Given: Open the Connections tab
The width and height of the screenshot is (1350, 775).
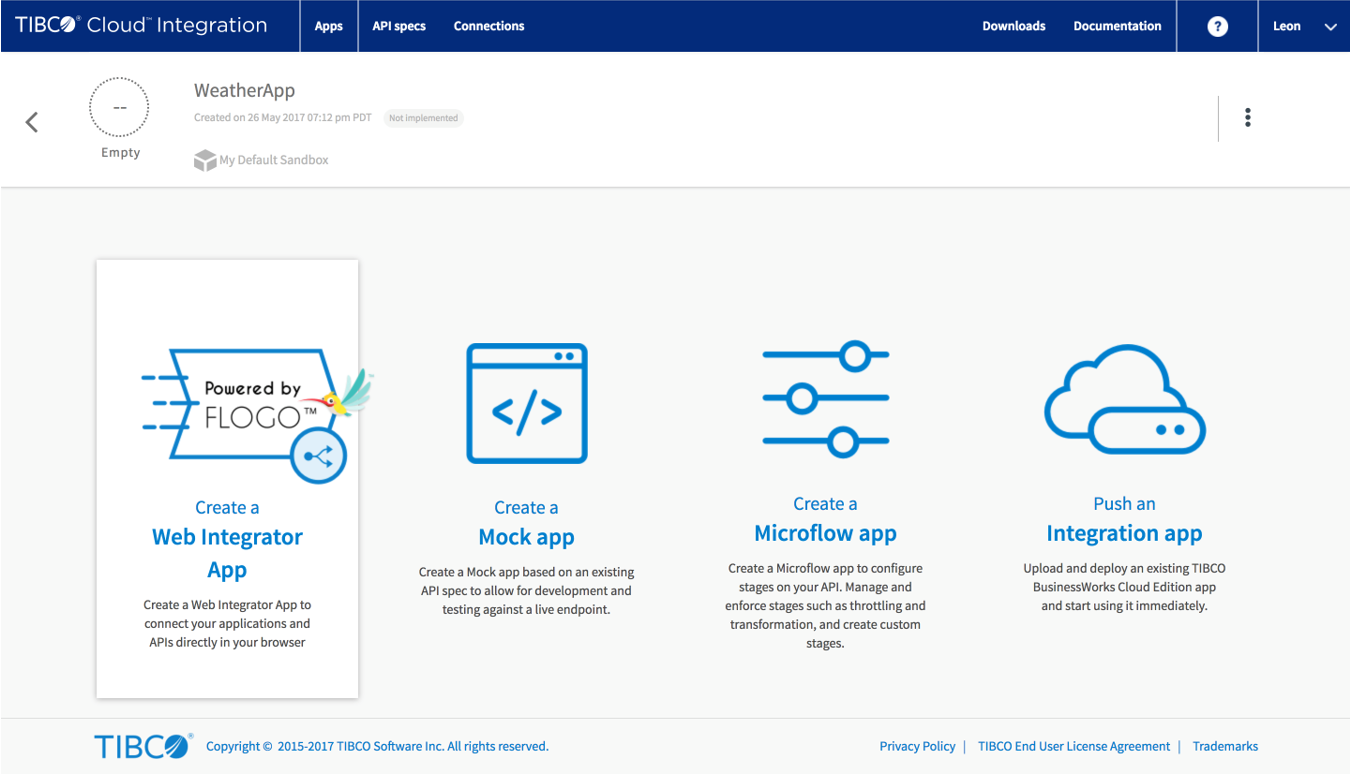Looking at the screenshot, I should point(489,27).
